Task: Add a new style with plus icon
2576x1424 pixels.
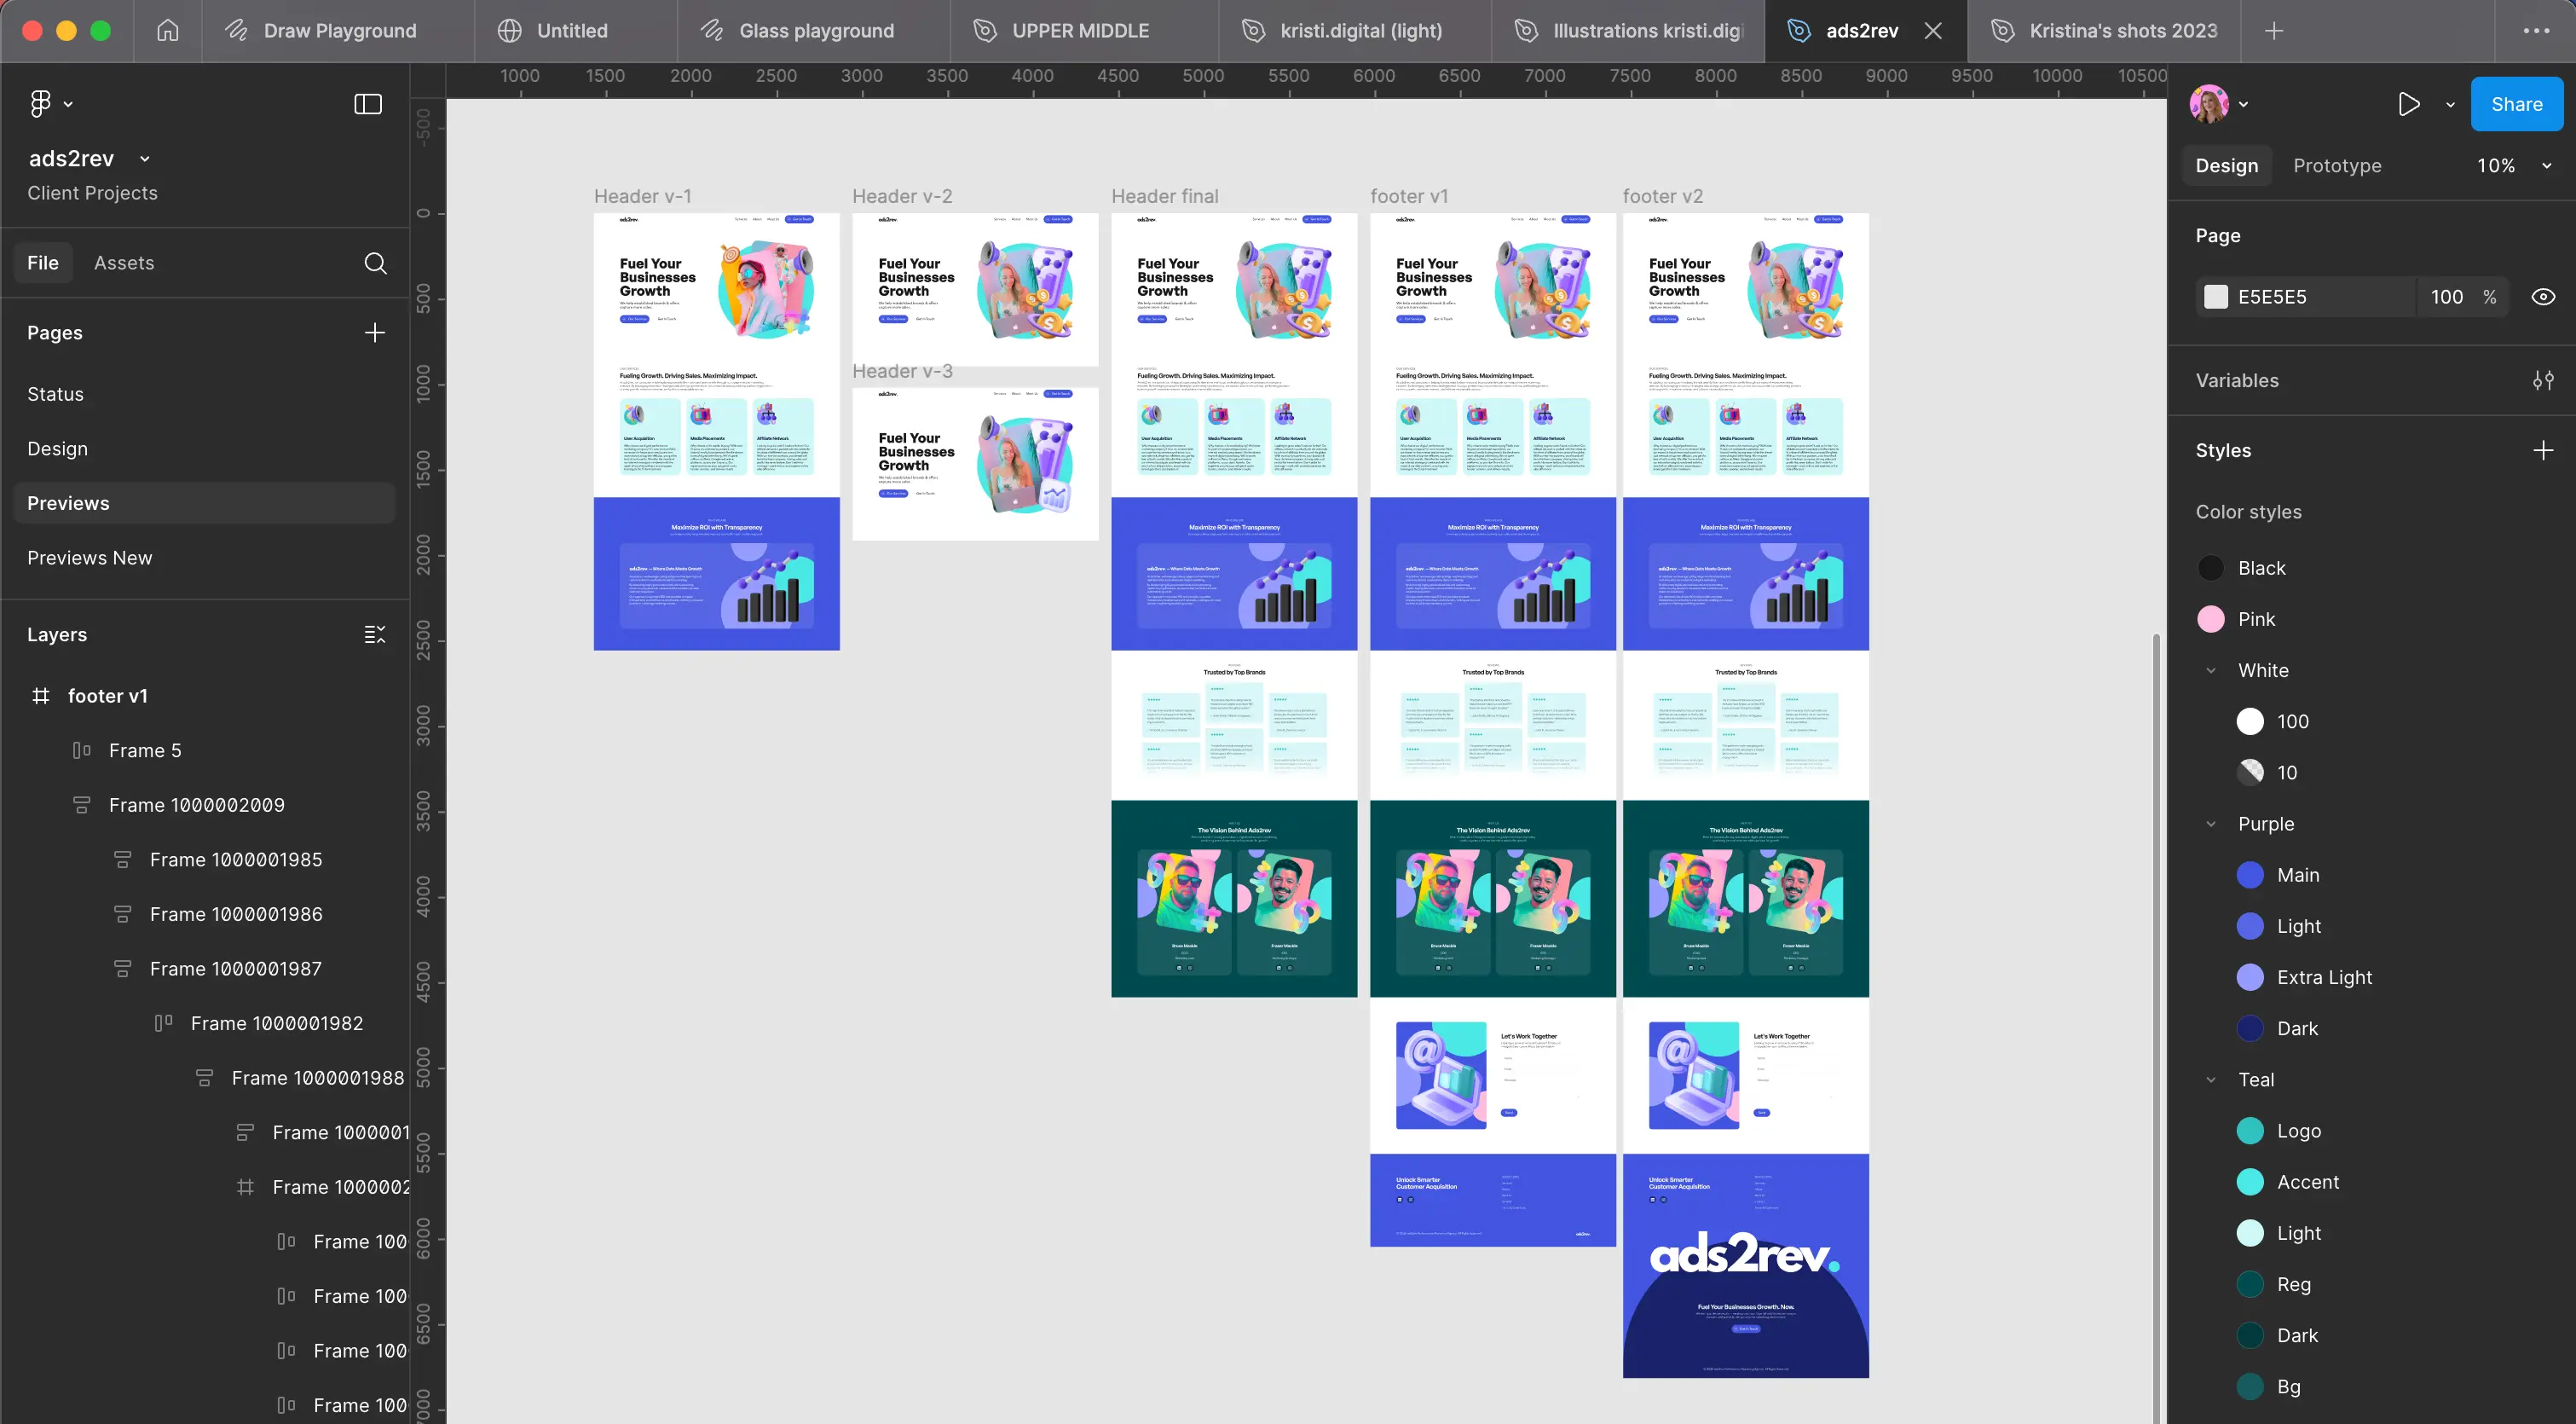Action: 2543,450
